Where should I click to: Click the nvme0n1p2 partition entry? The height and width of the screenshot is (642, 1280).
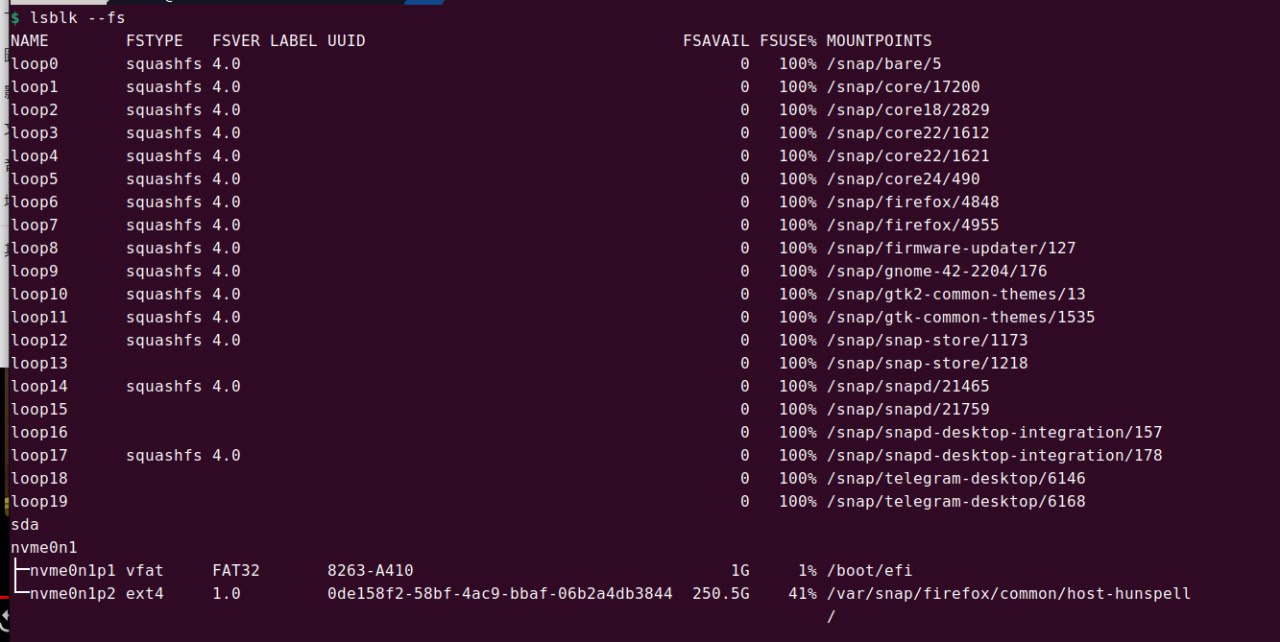coord(72,593)
